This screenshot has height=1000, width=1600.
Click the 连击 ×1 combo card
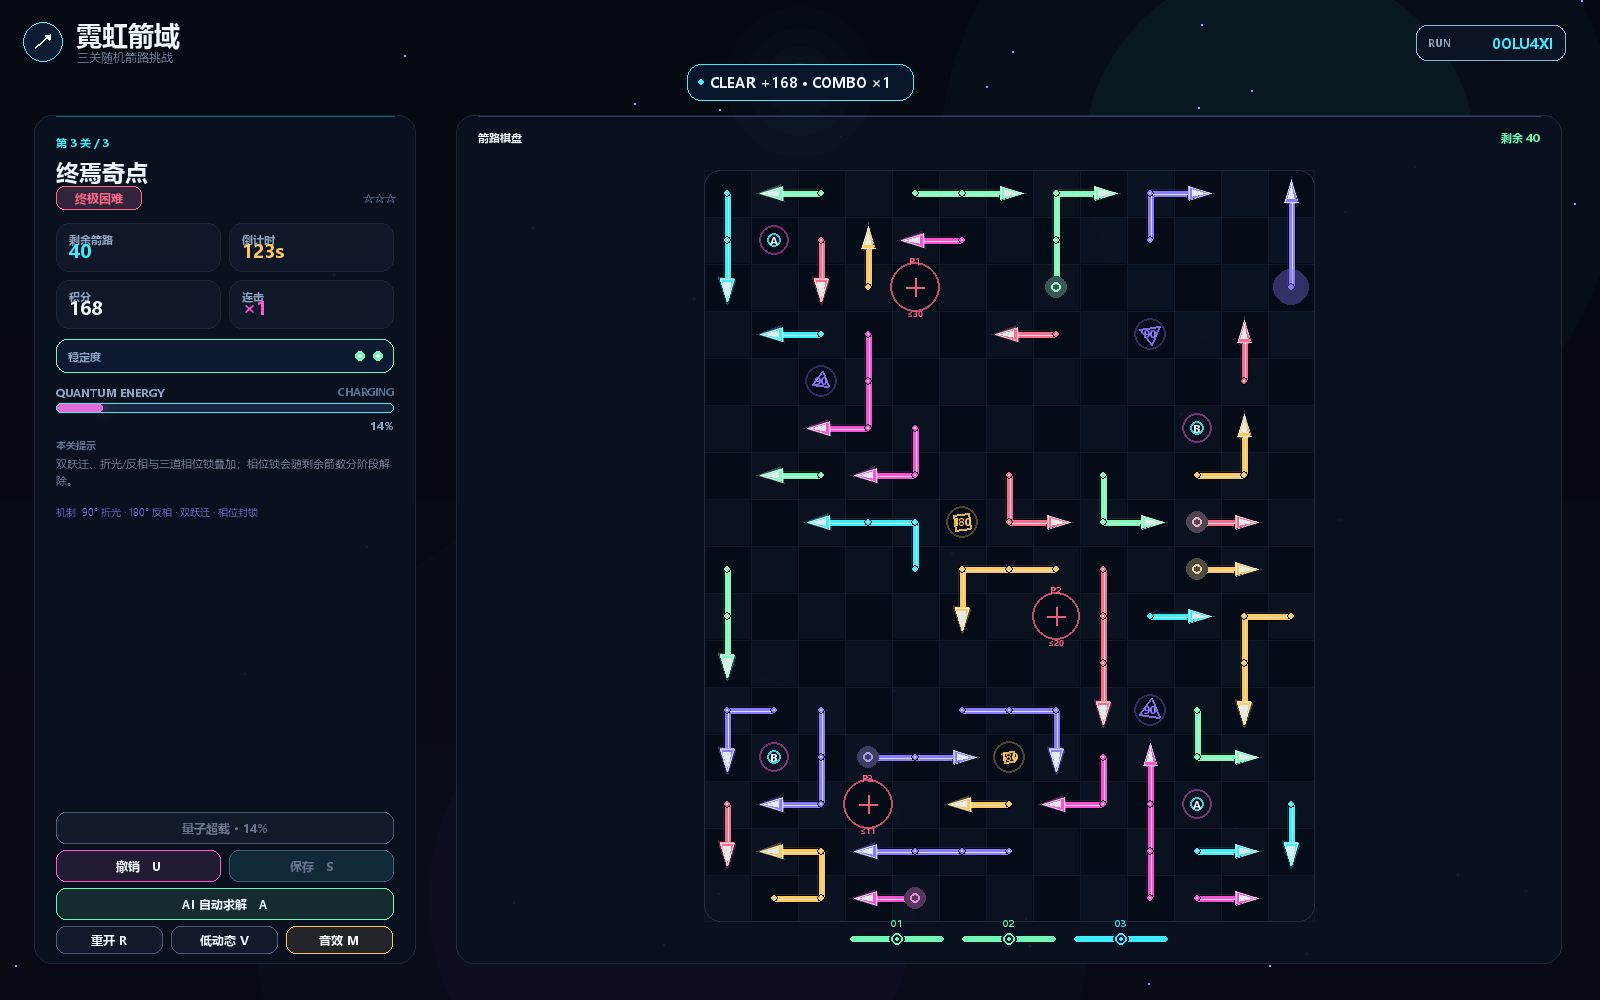click(x=311, y=304)
